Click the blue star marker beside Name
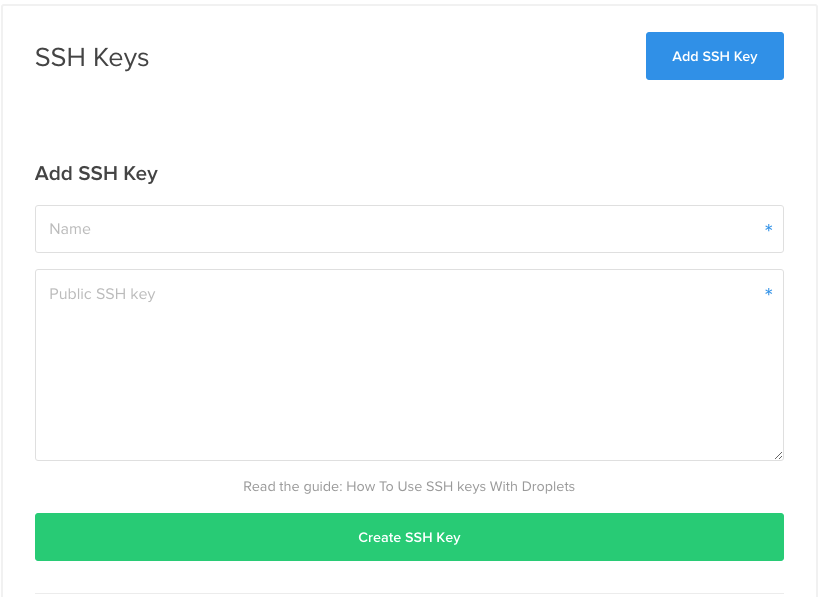Viewport: 819px width, 597px height. (768, 228)
